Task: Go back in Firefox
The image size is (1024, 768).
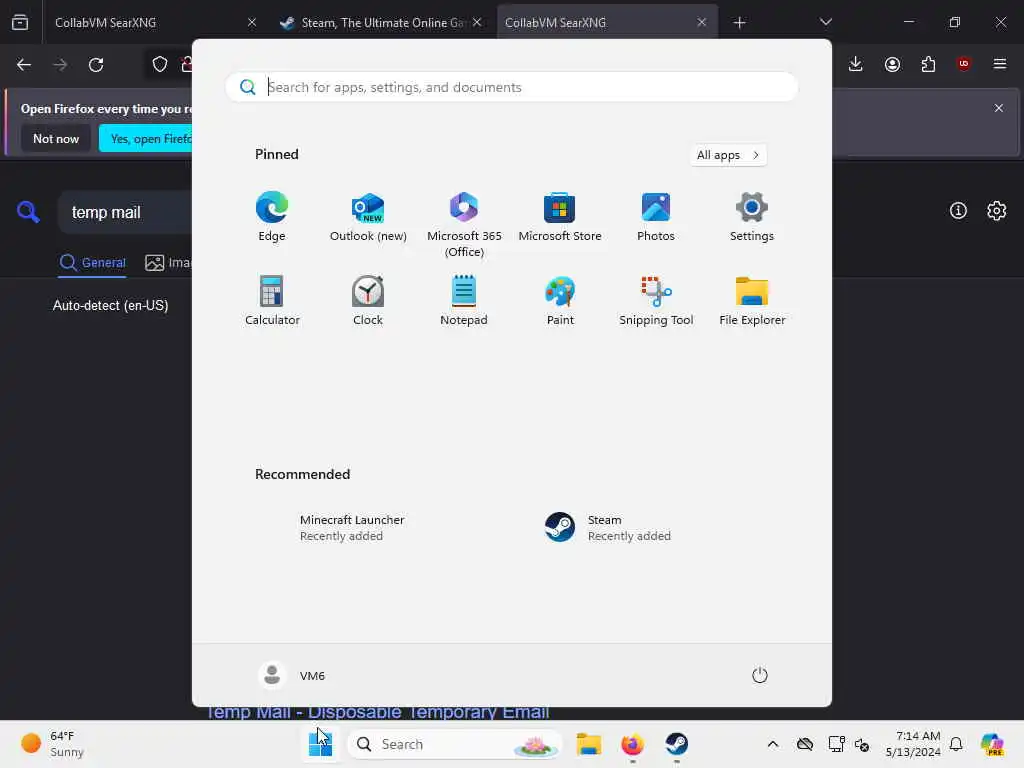Action: pos(24,65)
